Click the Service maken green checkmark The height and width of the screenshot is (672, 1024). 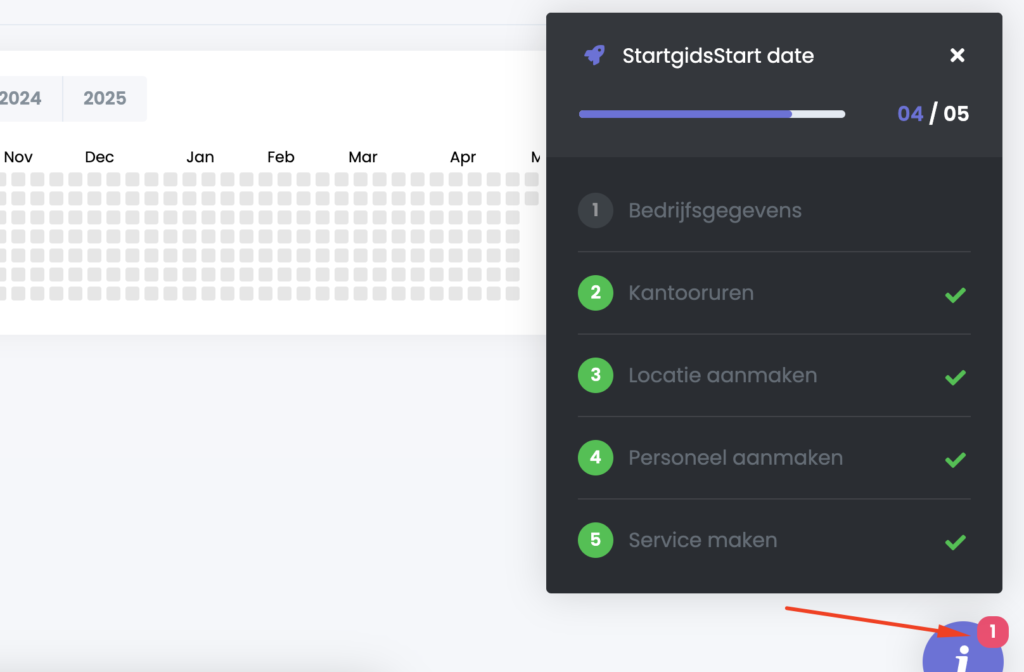tap(955, 542)
